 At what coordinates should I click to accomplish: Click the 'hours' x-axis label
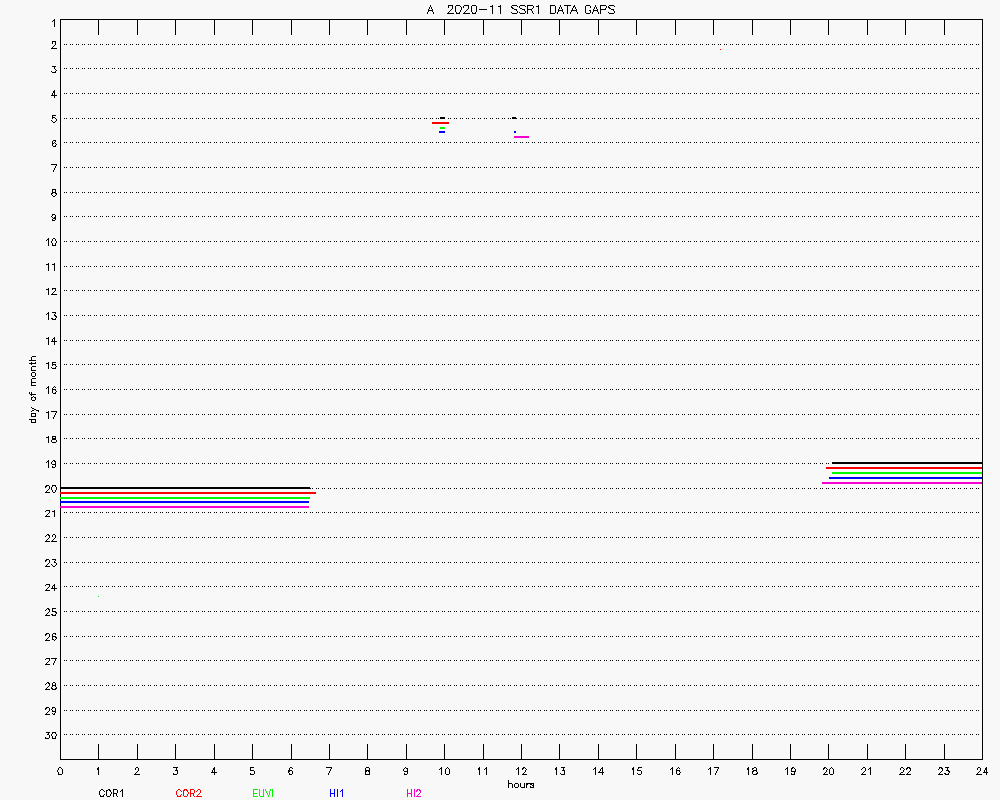(x=520, y=785)
